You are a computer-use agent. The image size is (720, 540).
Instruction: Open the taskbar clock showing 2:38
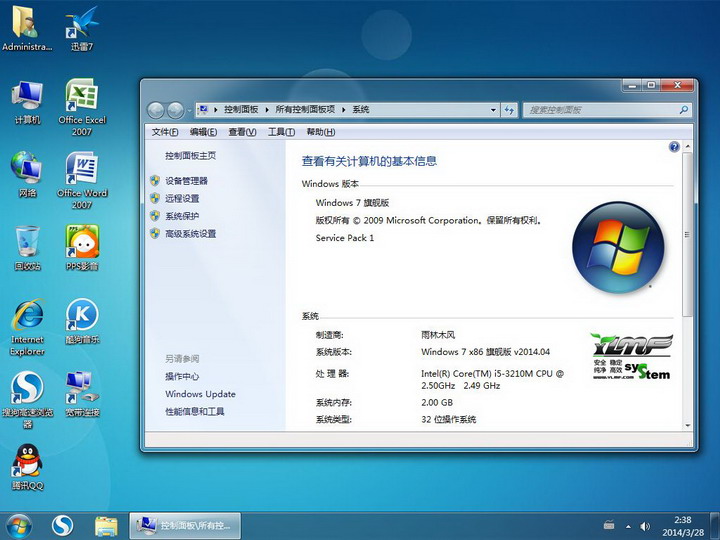[x=683, y=526]
